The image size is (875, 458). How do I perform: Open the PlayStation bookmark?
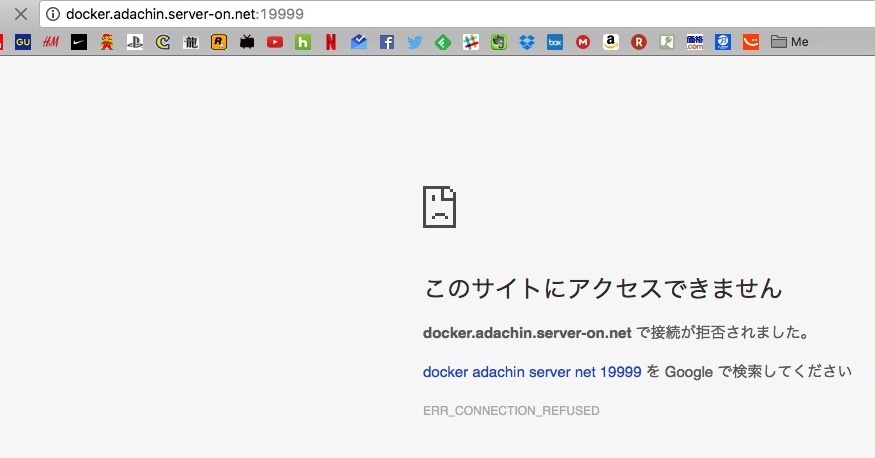pos(135,42)
